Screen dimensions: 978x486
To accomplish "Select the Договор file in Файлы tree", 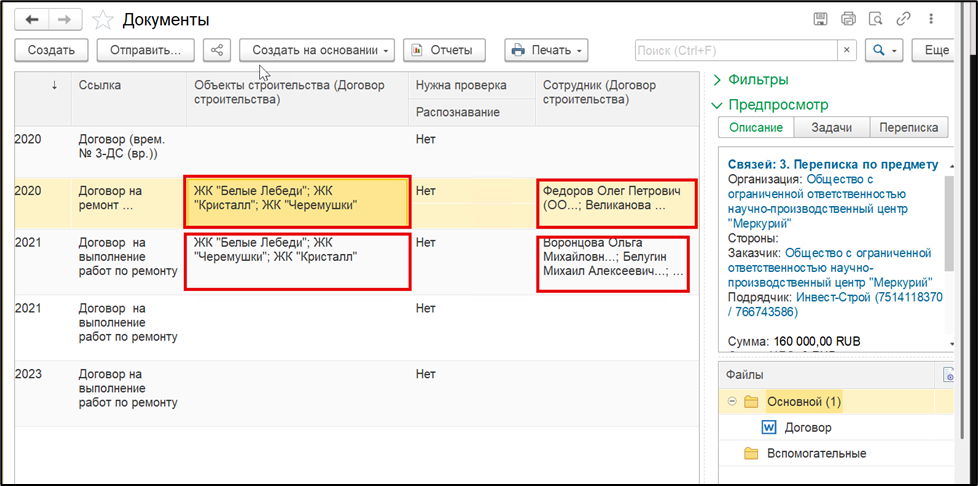I will pyautogui.click(x=808, y=428).
